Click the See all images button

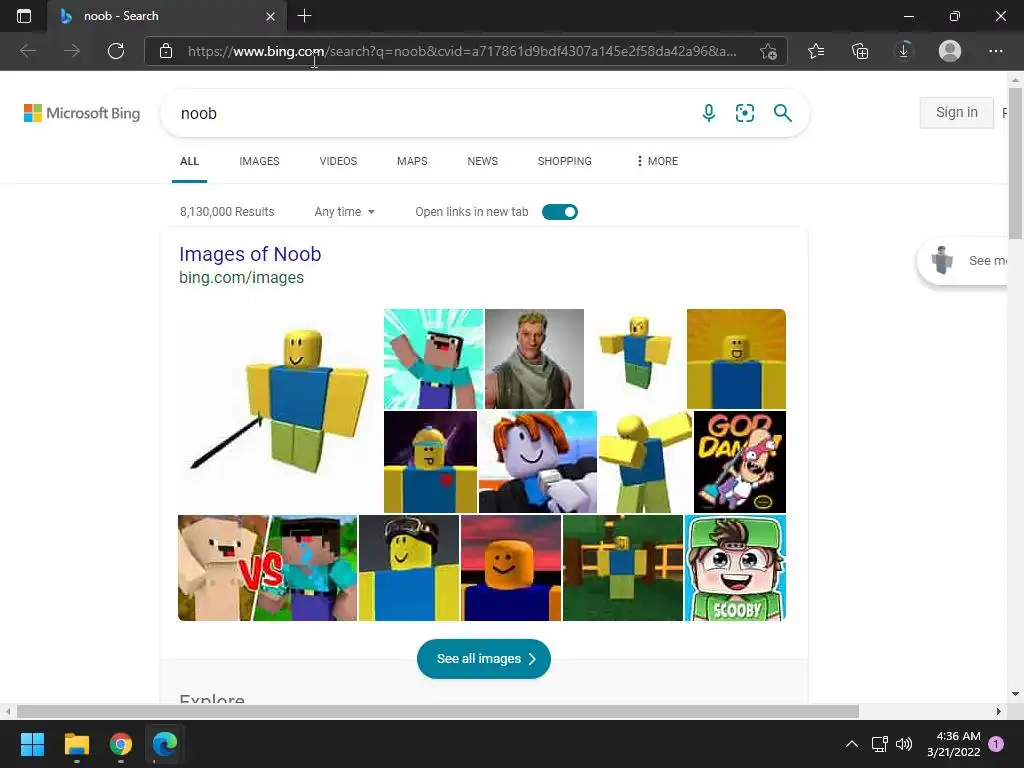click(484, 658)
